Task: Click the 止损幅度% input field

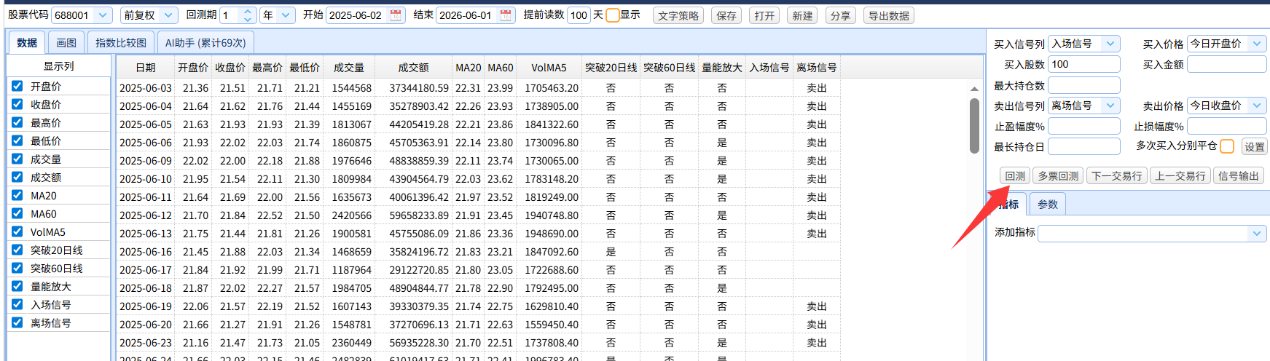Action: click(x=1227, y=126)
